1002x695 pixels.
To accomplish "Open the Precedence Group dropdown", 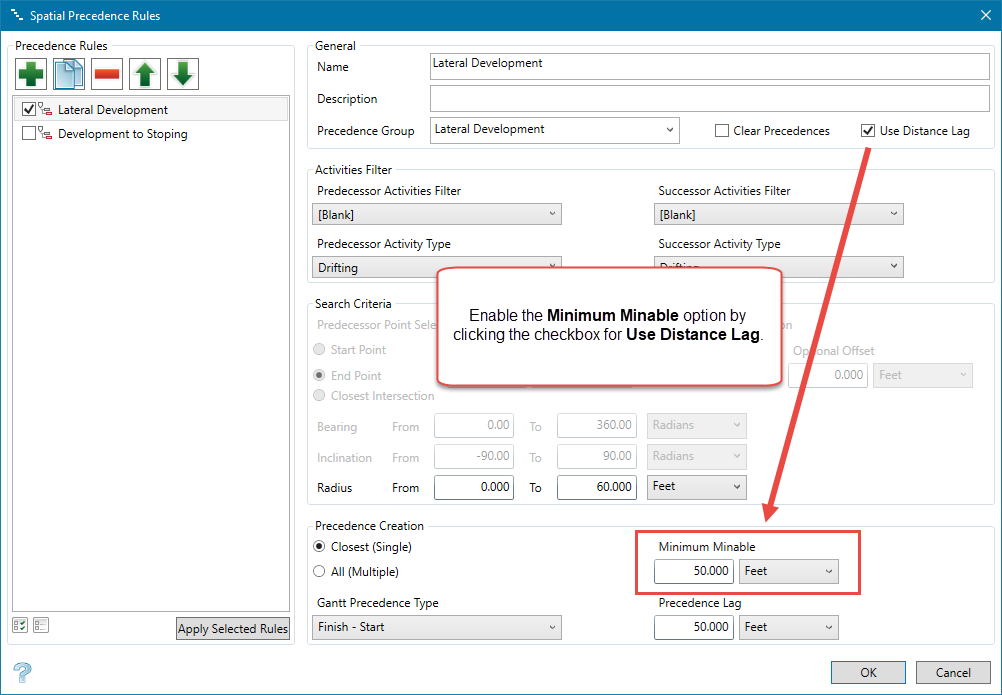I will point(555,130).
